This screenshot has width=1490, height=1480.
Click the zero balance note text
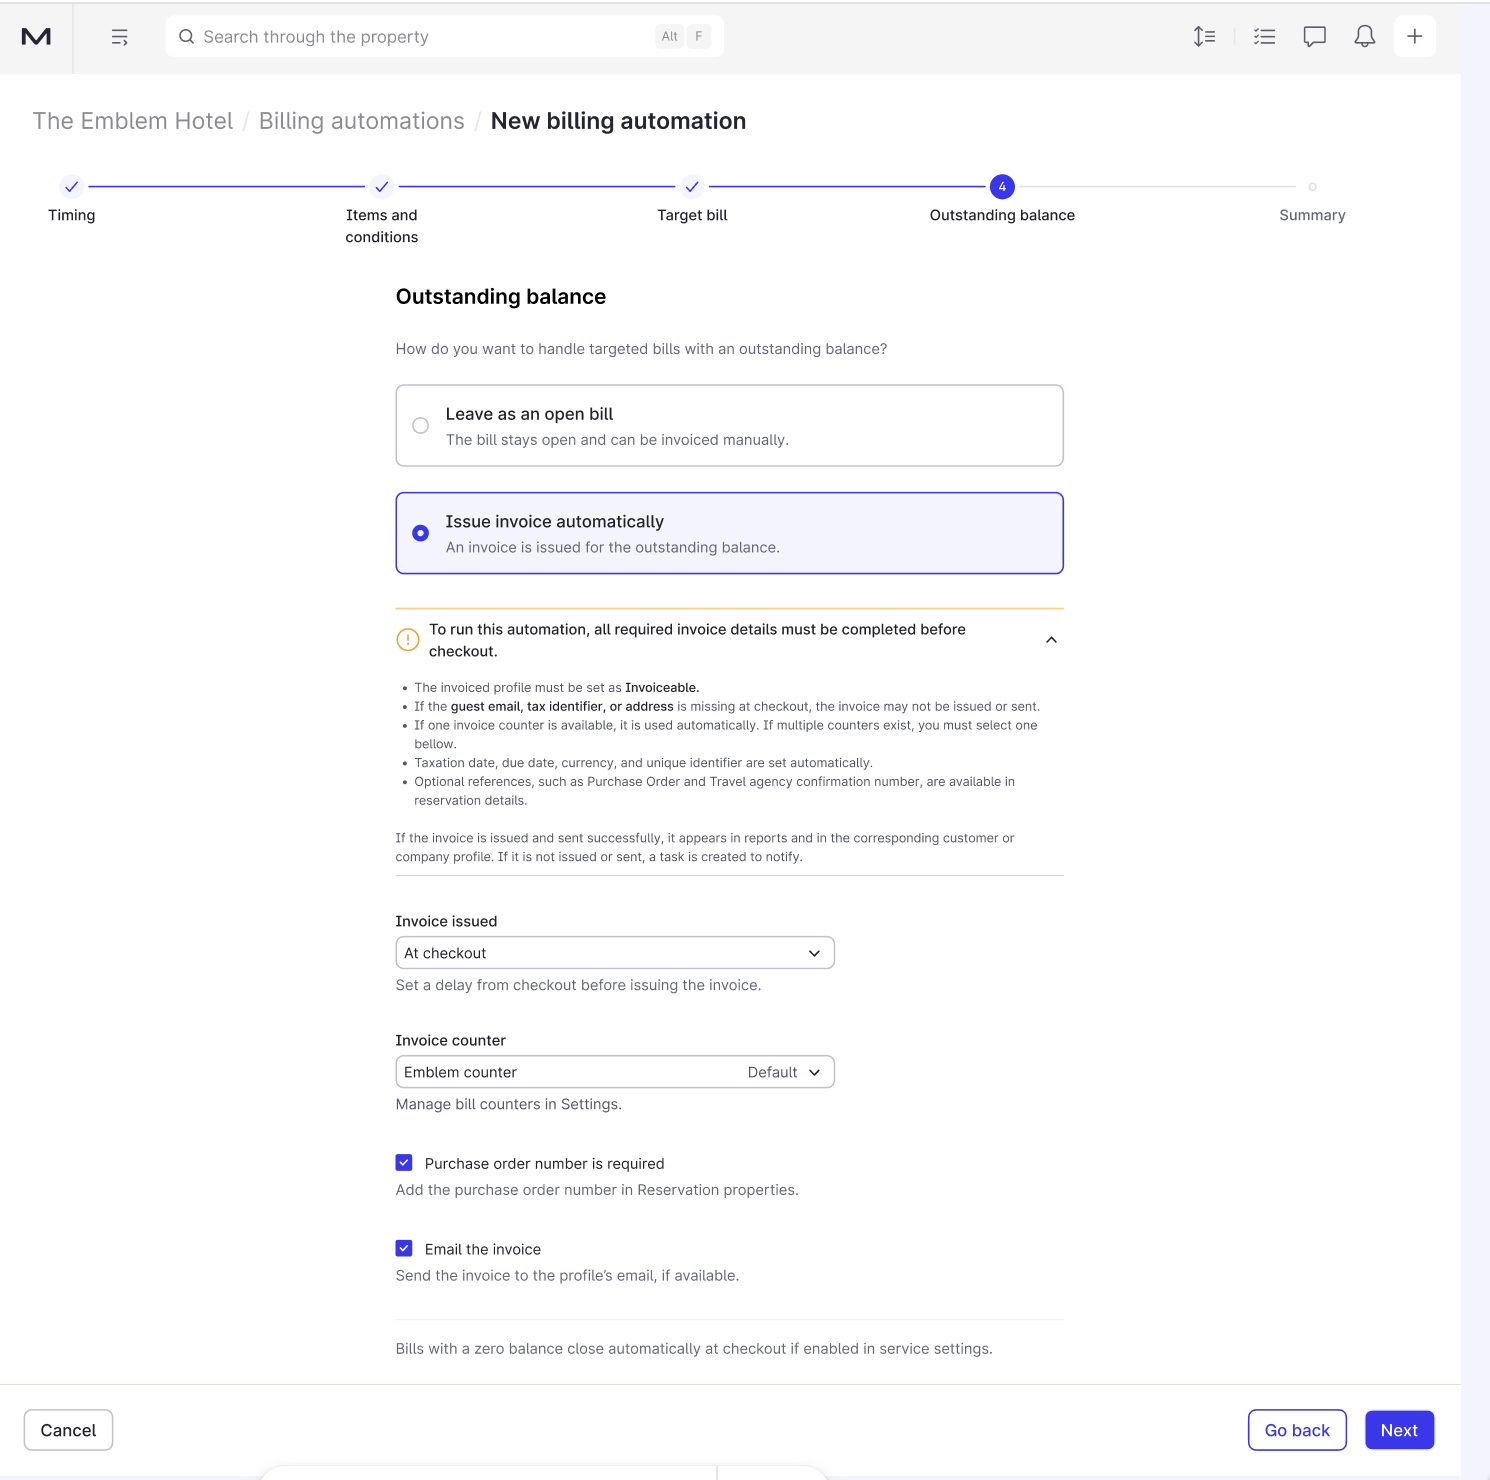(694, 1349)
